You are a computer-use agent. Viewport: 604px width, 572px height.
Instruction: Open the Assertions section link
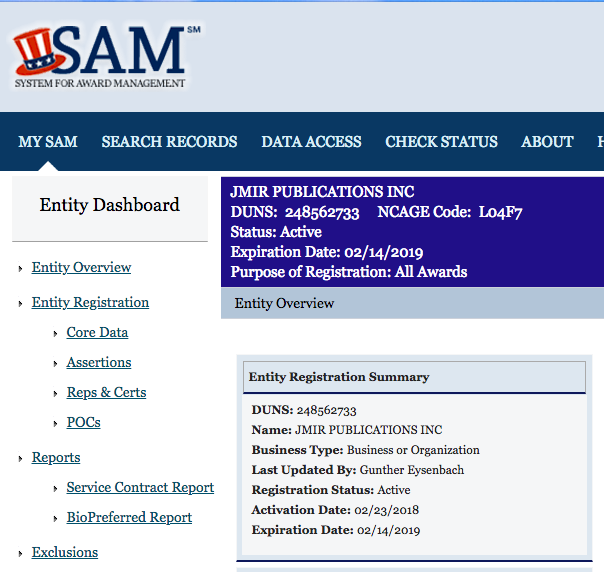click(99, 363)
